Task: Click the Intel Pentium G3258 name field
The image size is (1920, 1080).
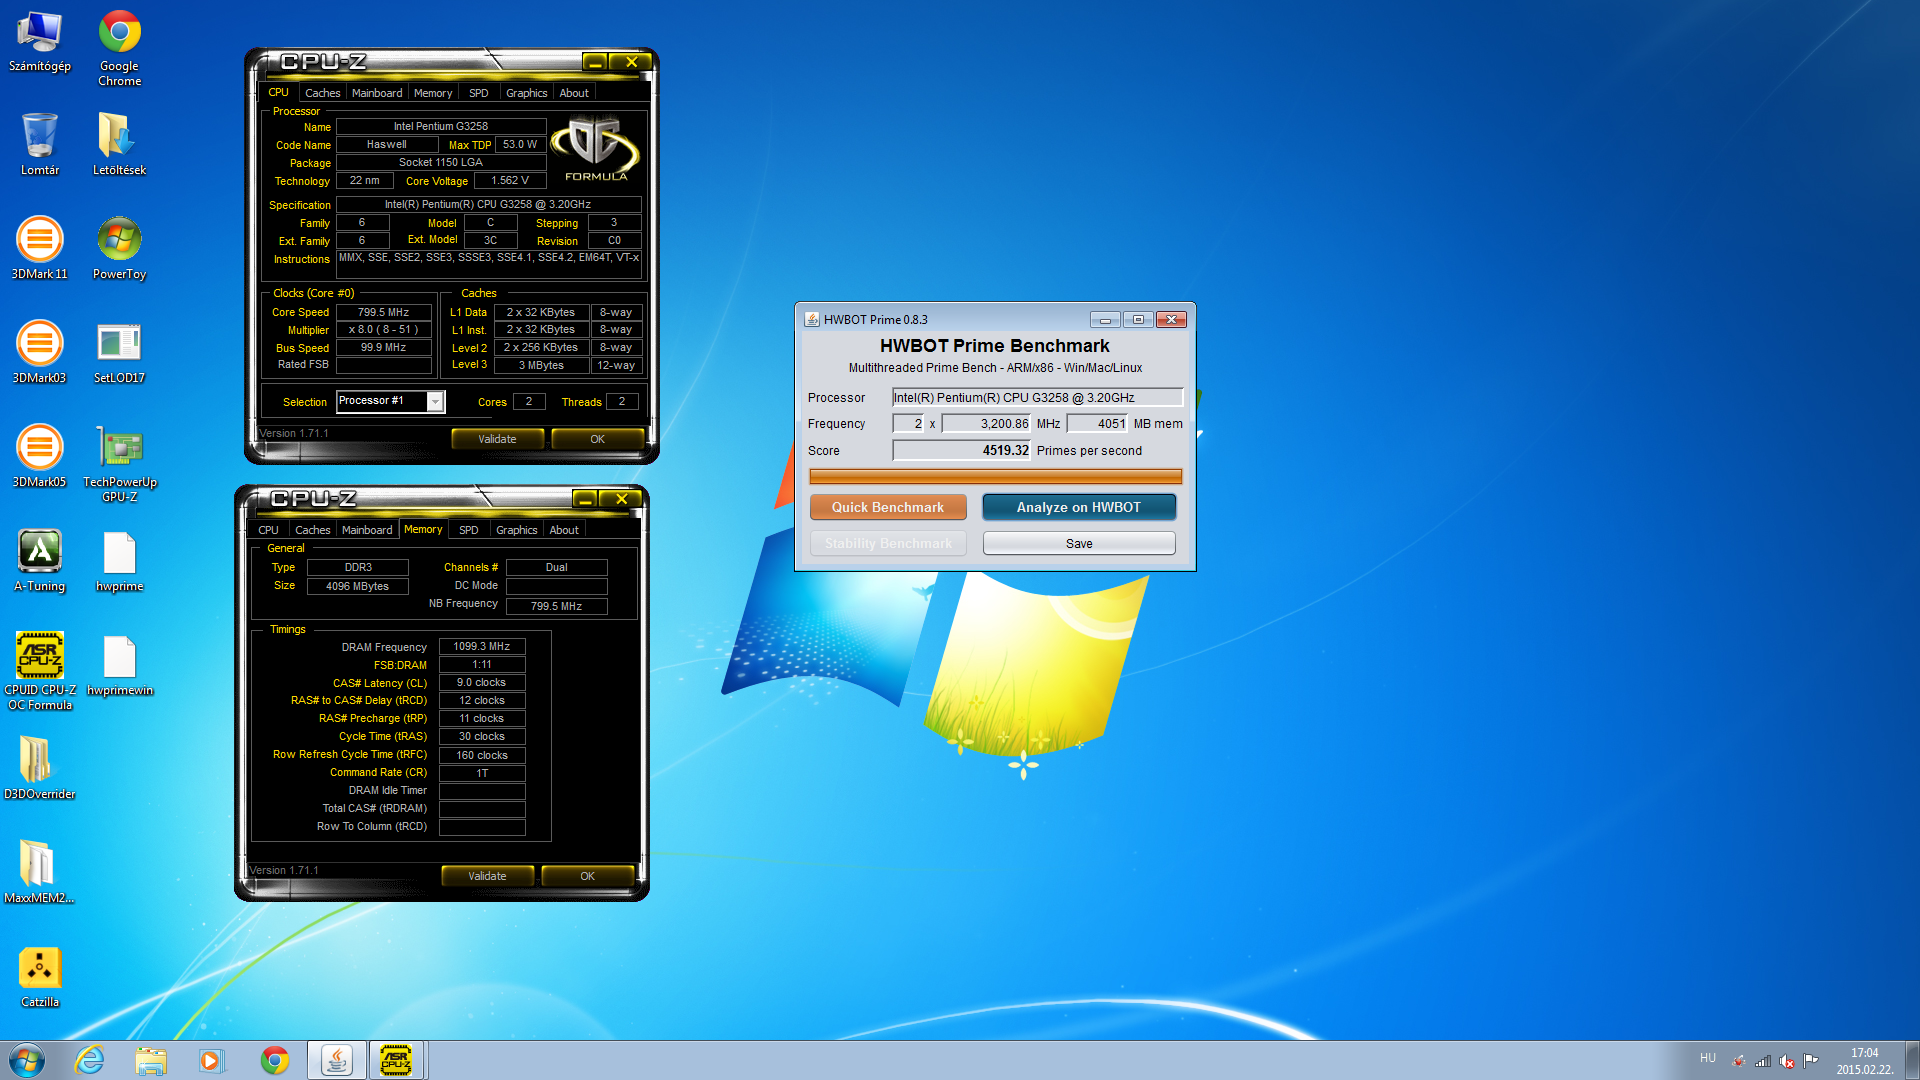Action: [x=441, y=126]
